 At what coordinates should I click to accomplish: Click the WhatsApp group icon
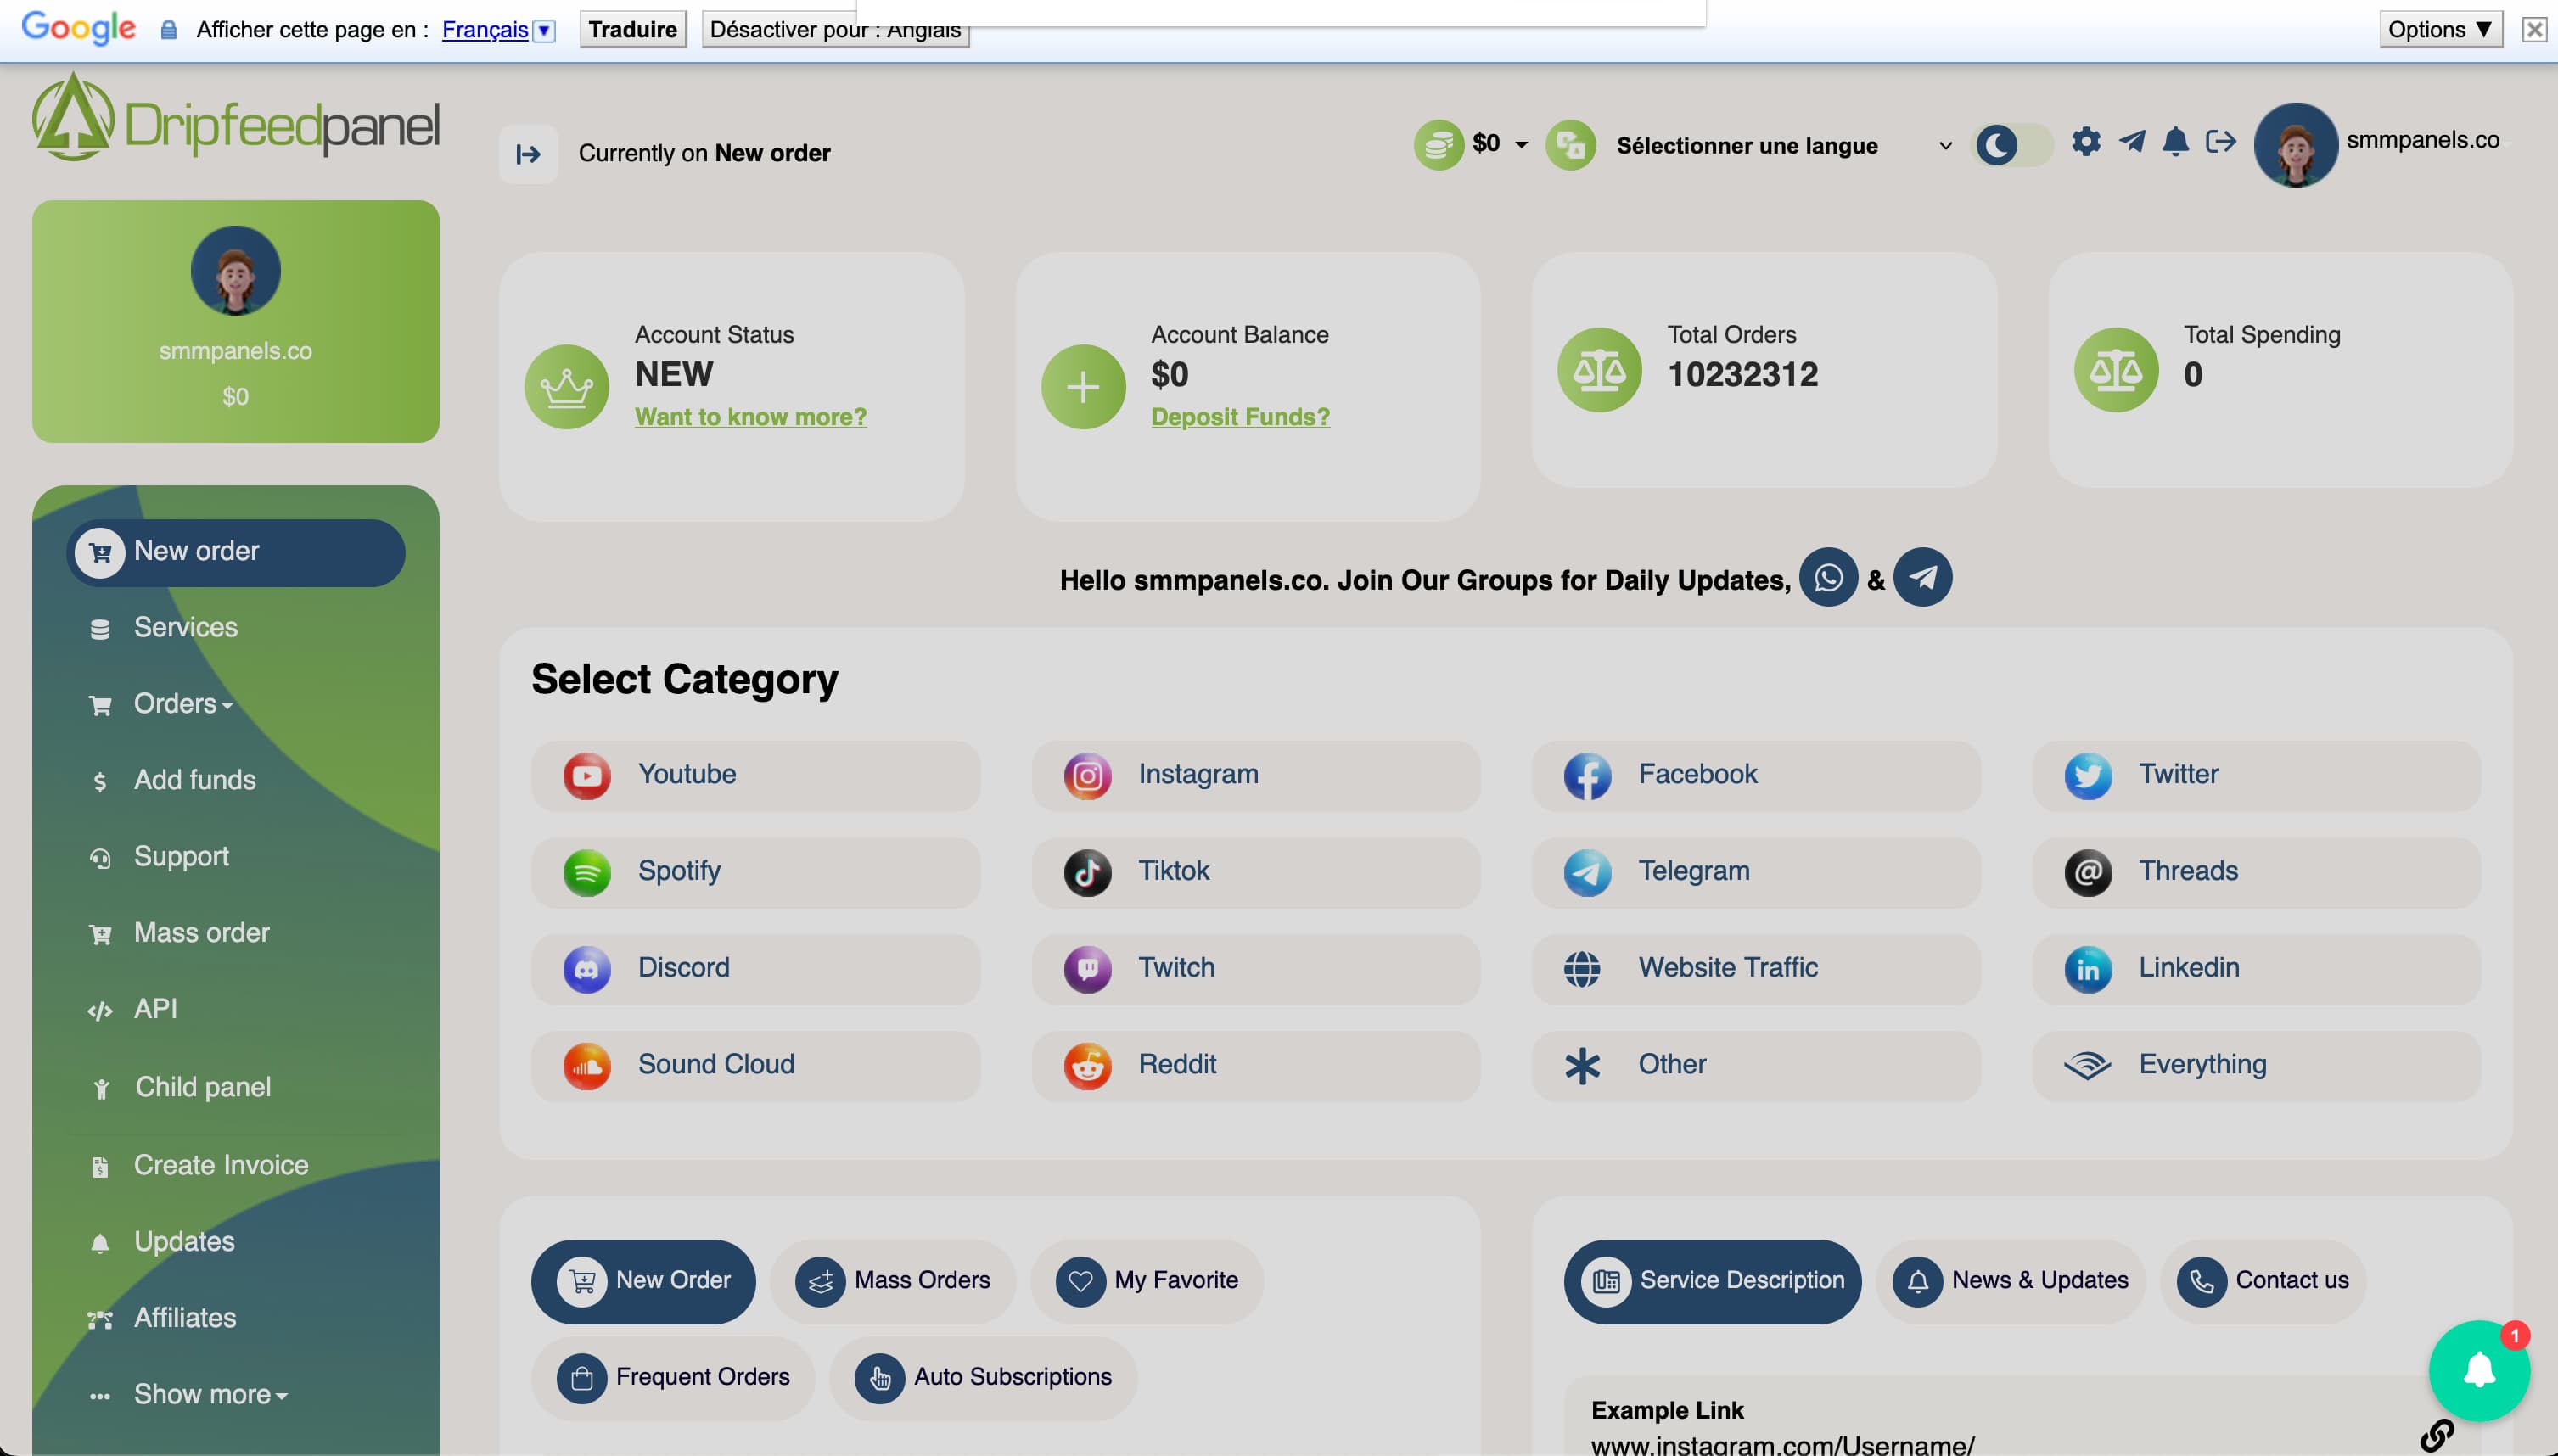click(1827, 578)
